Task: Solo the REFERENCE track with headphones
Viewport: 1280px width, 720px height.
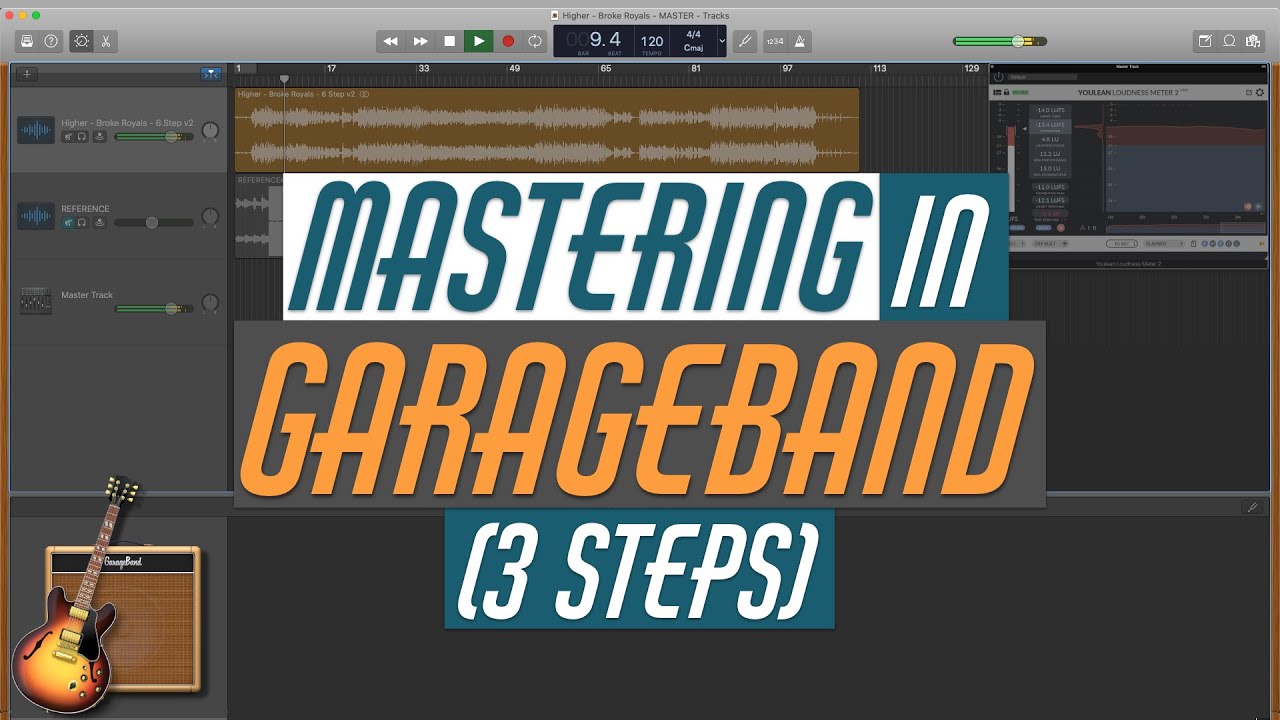Action: (x=83, y=222)
